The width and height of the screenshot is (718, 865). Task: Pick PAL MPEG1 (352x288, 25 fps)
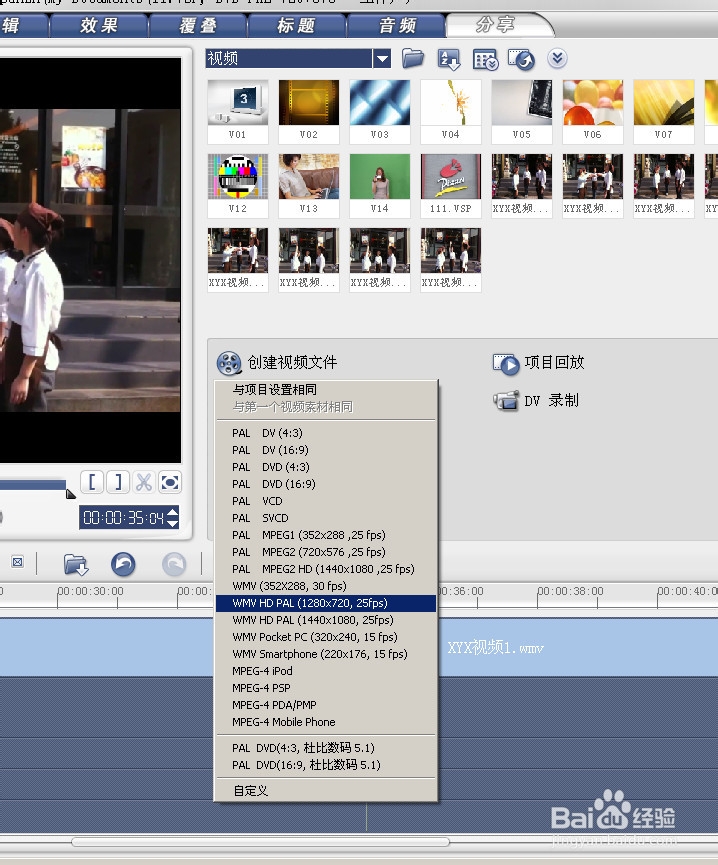tap(326, 535)
